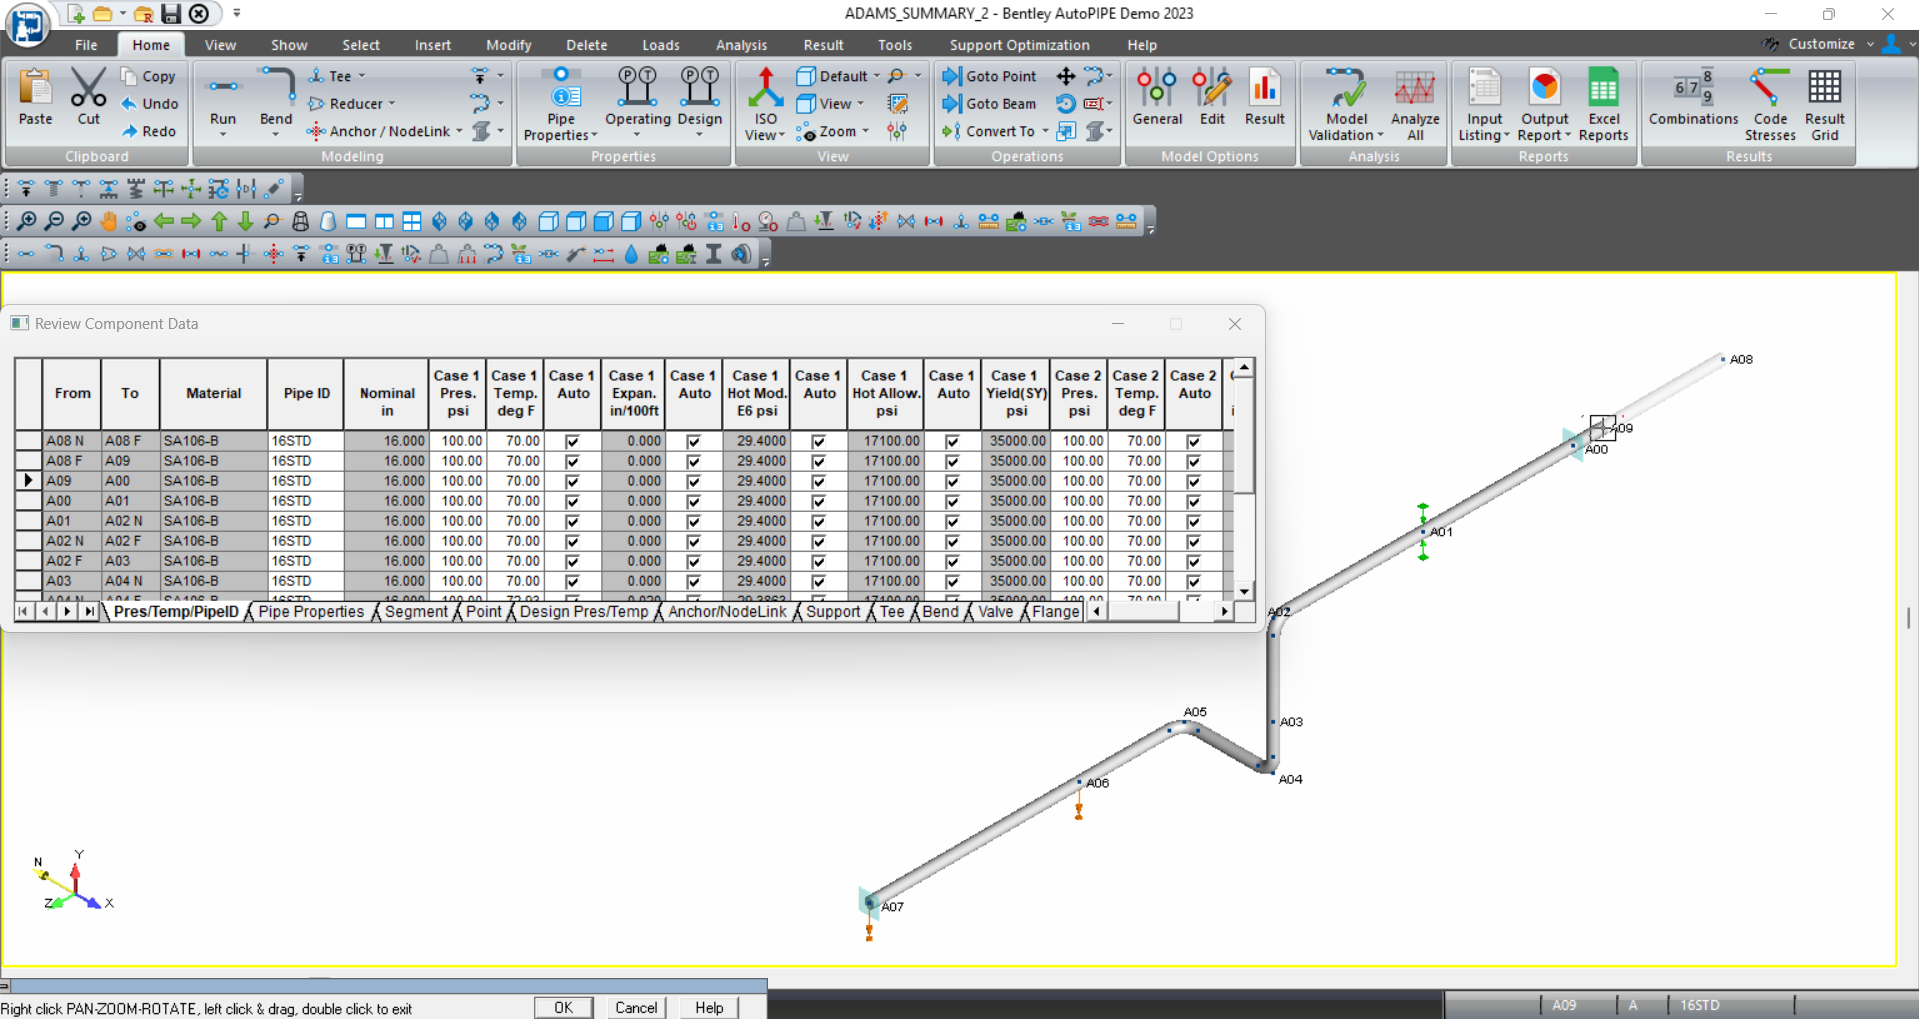Image resolution: width=1919 pixels, height=1019 pixels.
Task: Click the Analyze All icon
Action: pyautogui.click(x=1414, y=103)
